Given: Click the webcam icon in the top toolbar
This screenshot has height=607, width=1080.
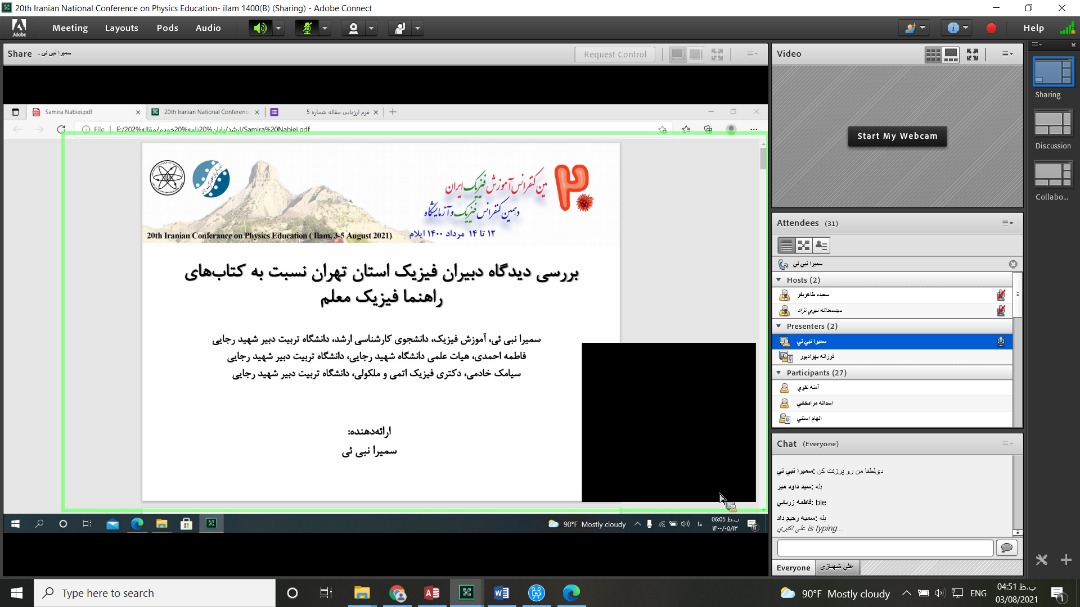Looking at the screenshot, I should (355, 28).
